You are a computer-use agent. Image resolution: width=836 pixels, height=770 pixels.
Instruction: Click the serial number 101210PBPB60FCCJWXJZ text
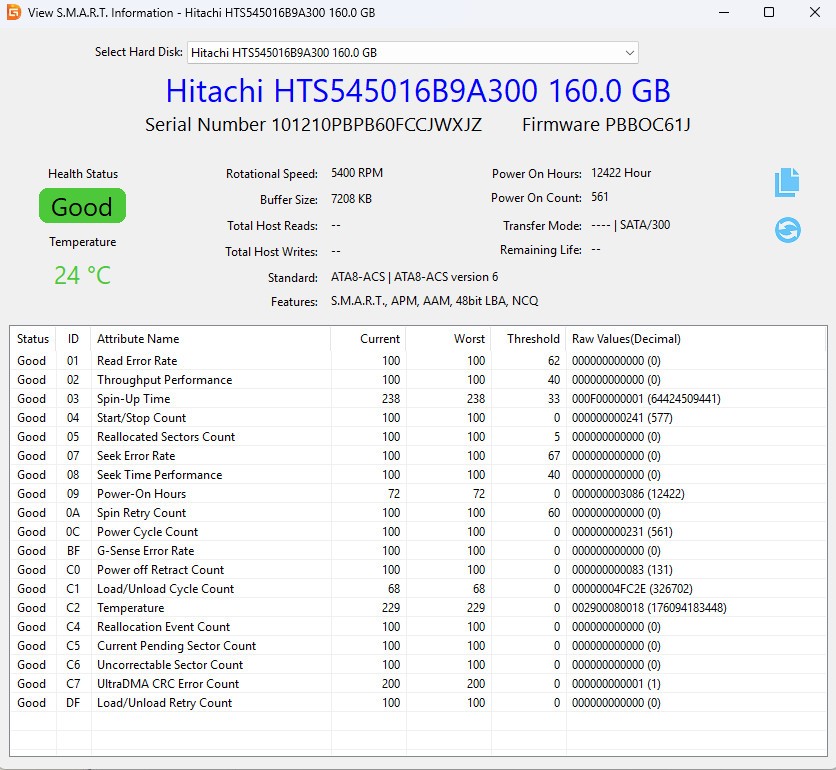[376, 125]
